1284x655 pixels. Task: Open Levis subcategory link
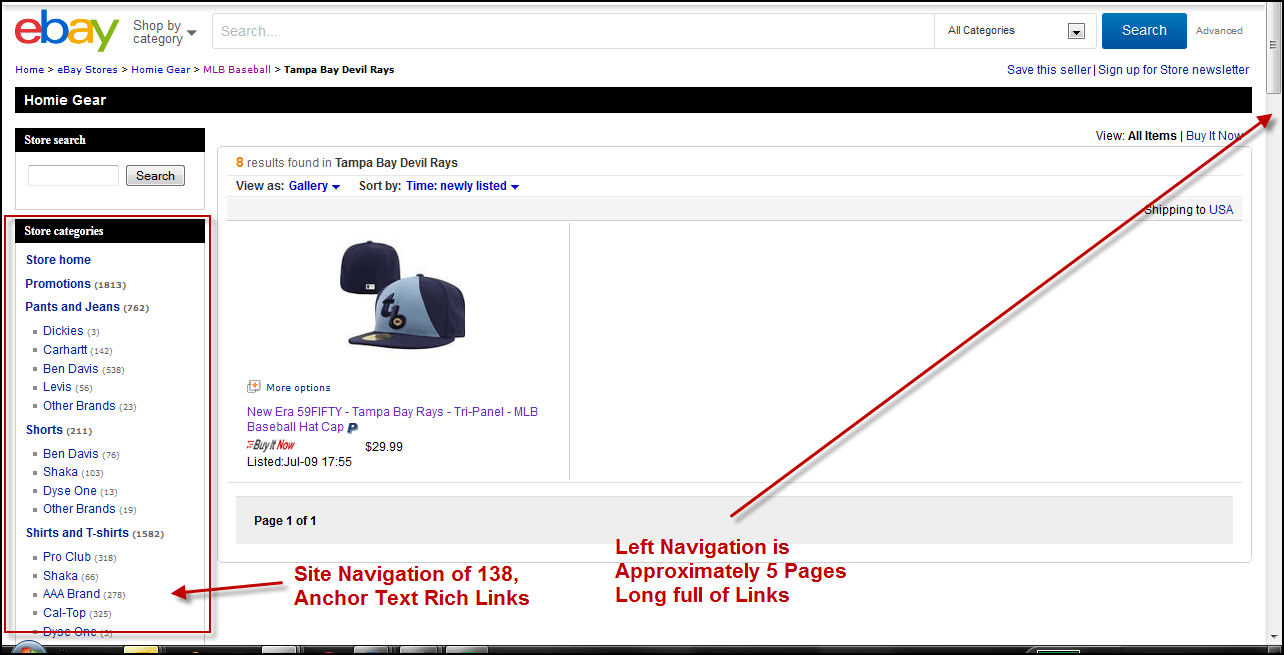pyautogui.click(x=57, y=387)
